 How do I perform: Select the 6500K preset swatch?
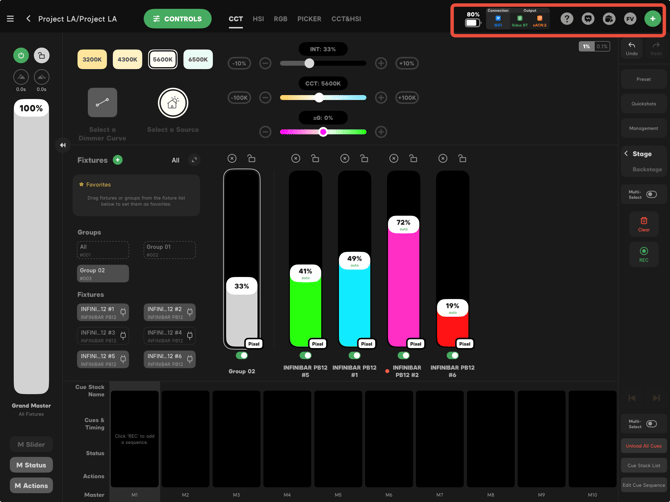(198, 59)
